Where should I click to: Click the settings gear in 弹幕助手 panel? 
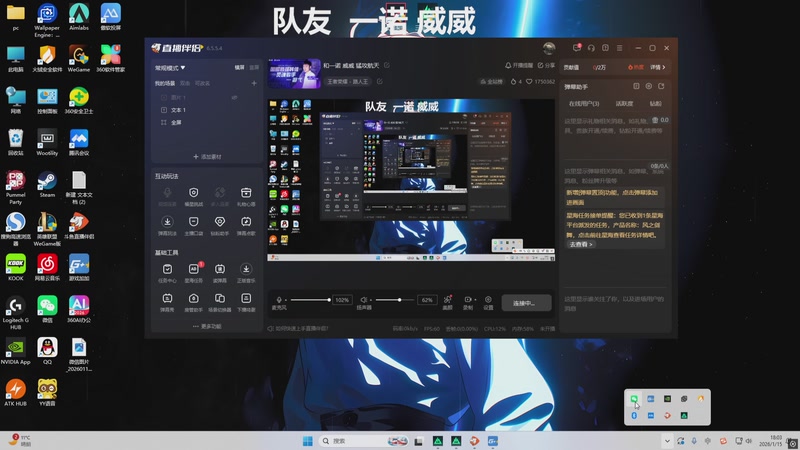(648, 86)
